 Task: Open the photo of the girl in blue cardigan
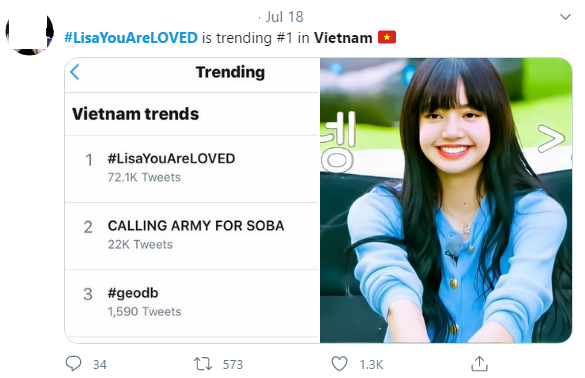(446, 200)
